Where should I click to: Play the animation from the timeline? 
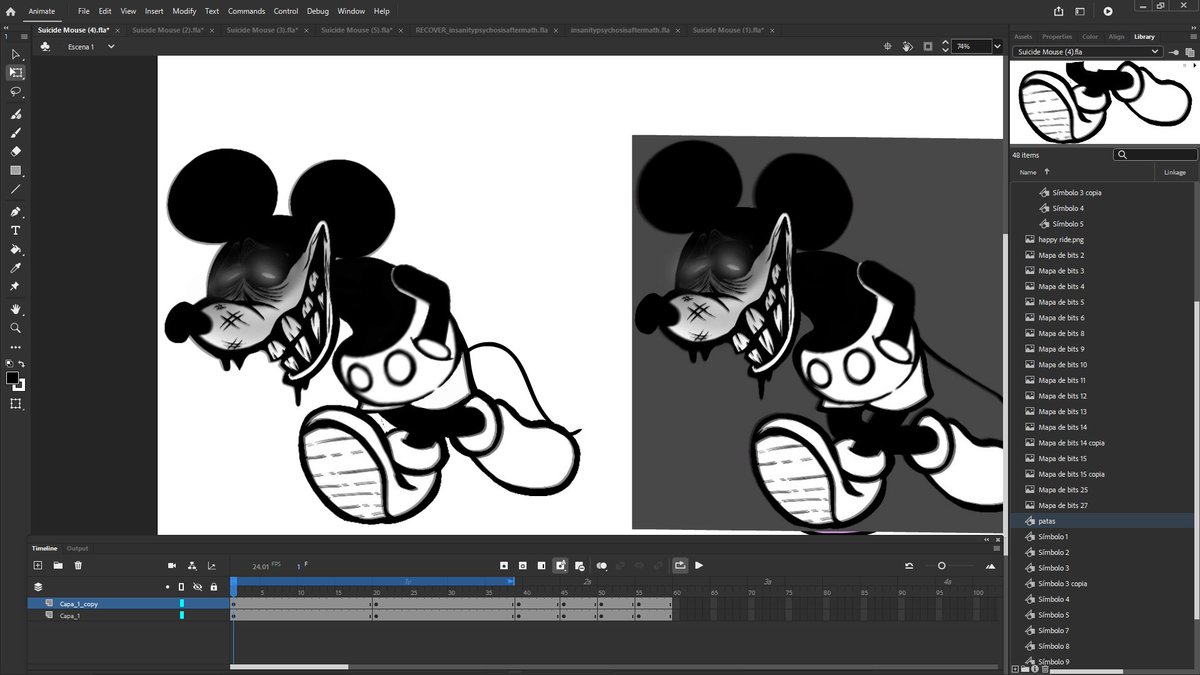click(700, 565)
